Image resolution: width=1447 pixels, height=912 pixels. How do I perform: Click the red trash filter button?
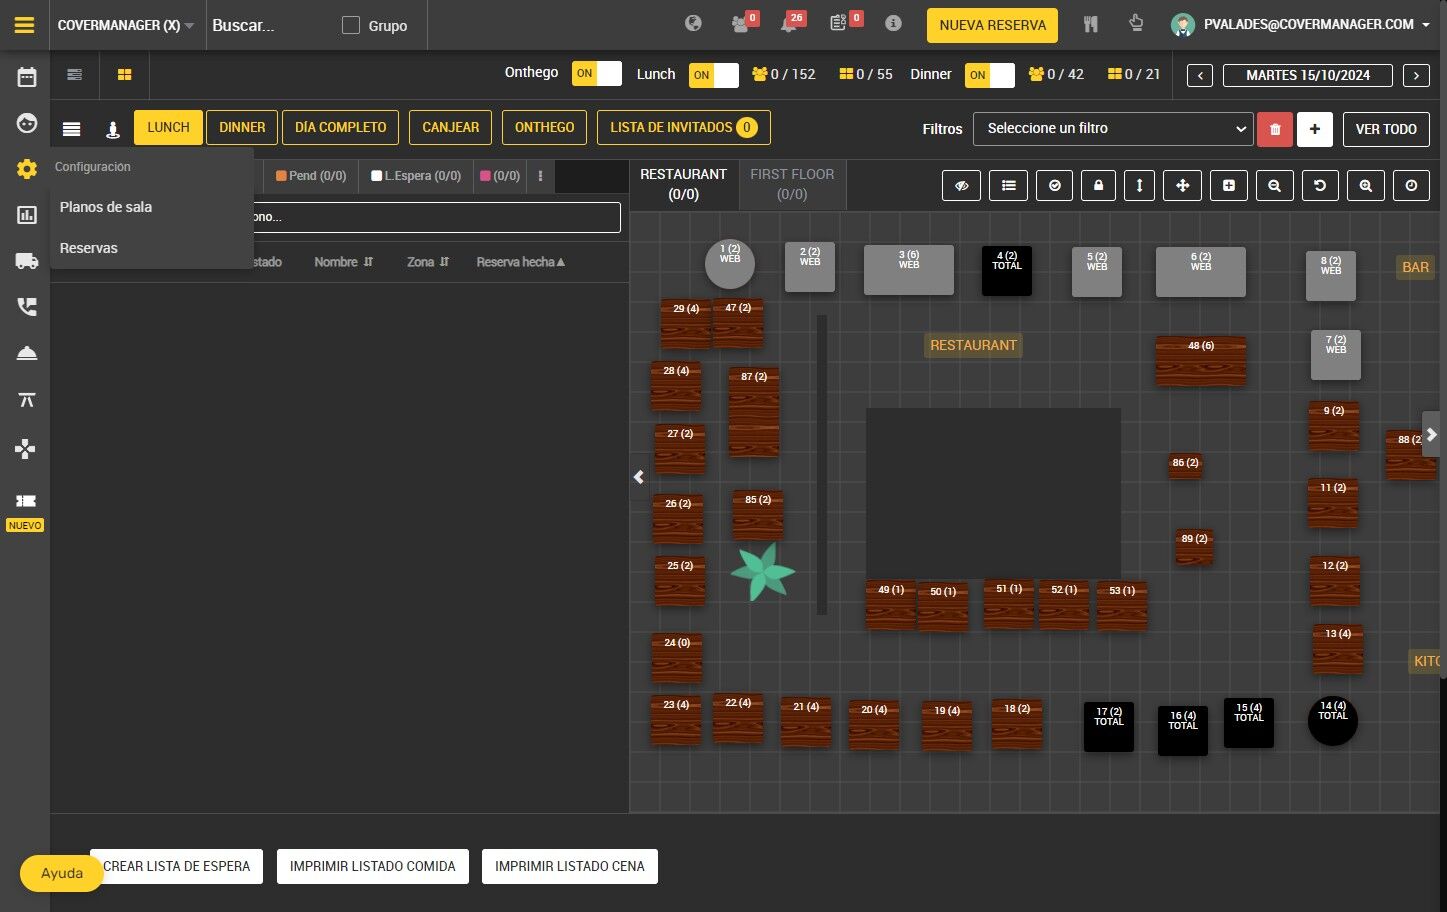[x=1275, y=129]
